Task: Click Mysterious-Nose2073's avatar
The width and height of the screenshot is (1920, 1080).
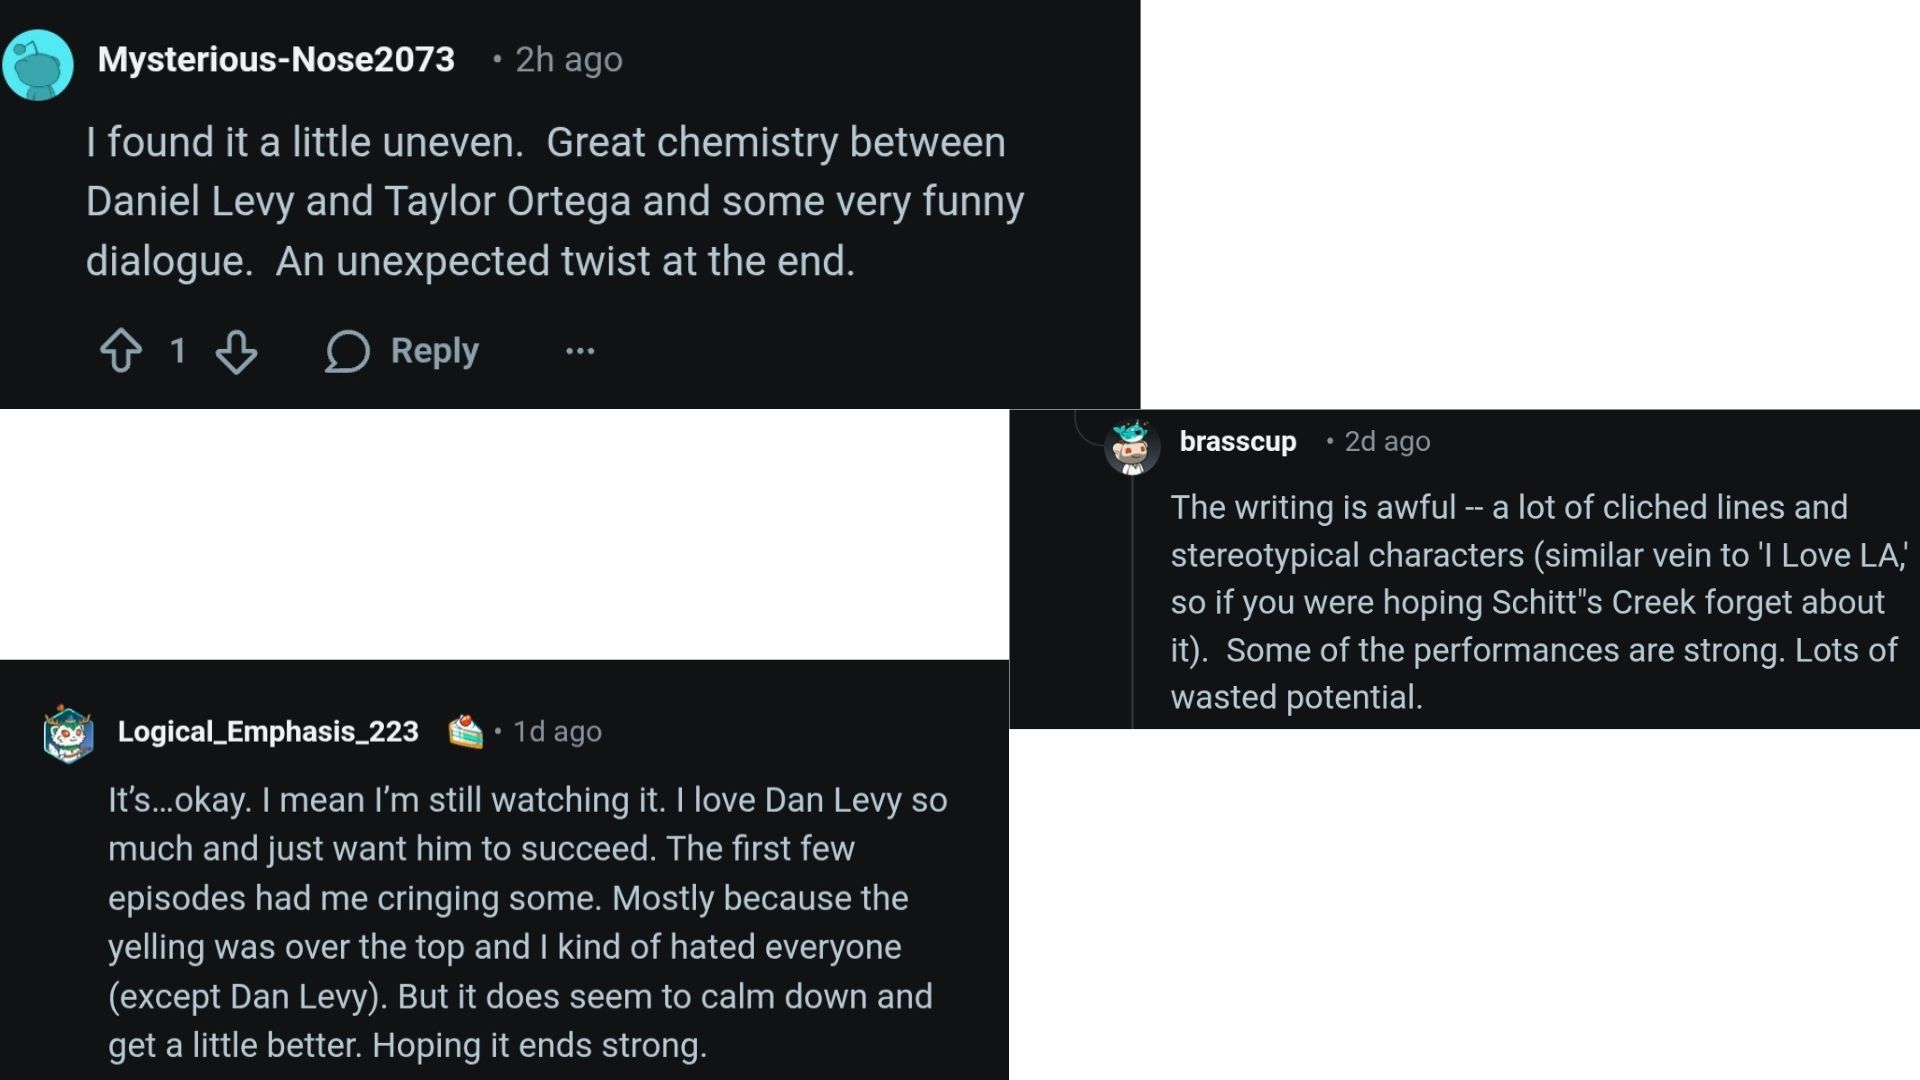Action: 38,65
